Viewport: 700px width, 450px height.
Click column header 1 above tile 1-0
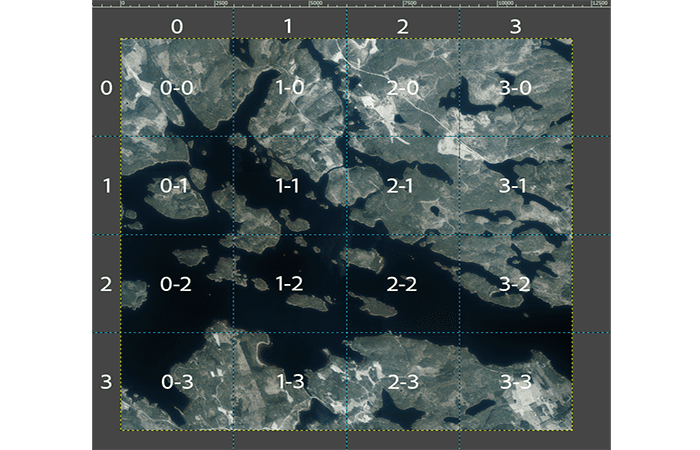pyautogui.click(x=288, y=27)
